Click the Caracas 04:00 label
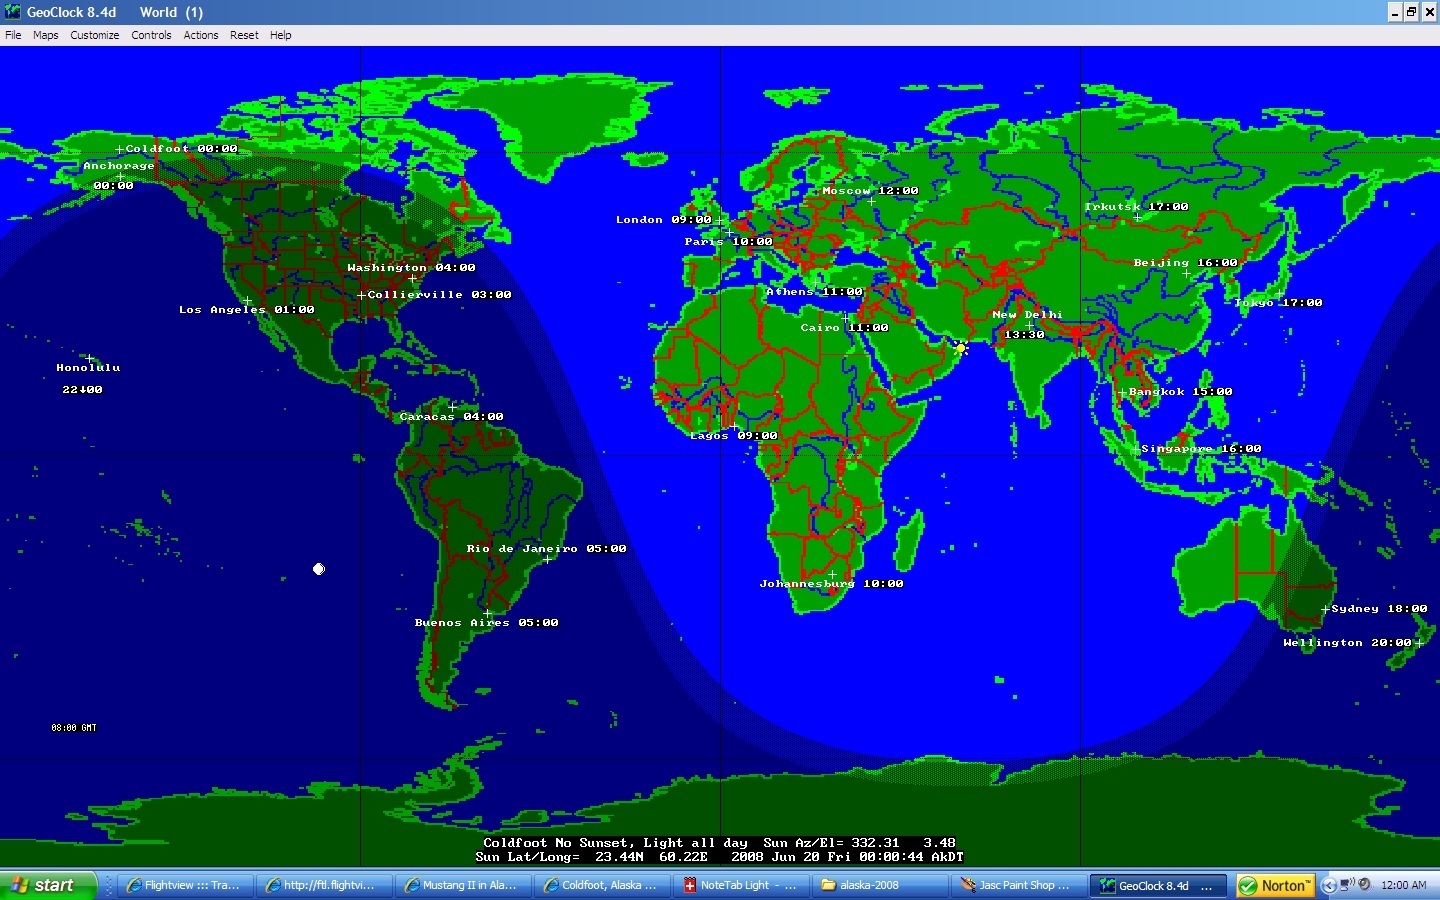1440x900 pixels. click(x=451, y=417)
